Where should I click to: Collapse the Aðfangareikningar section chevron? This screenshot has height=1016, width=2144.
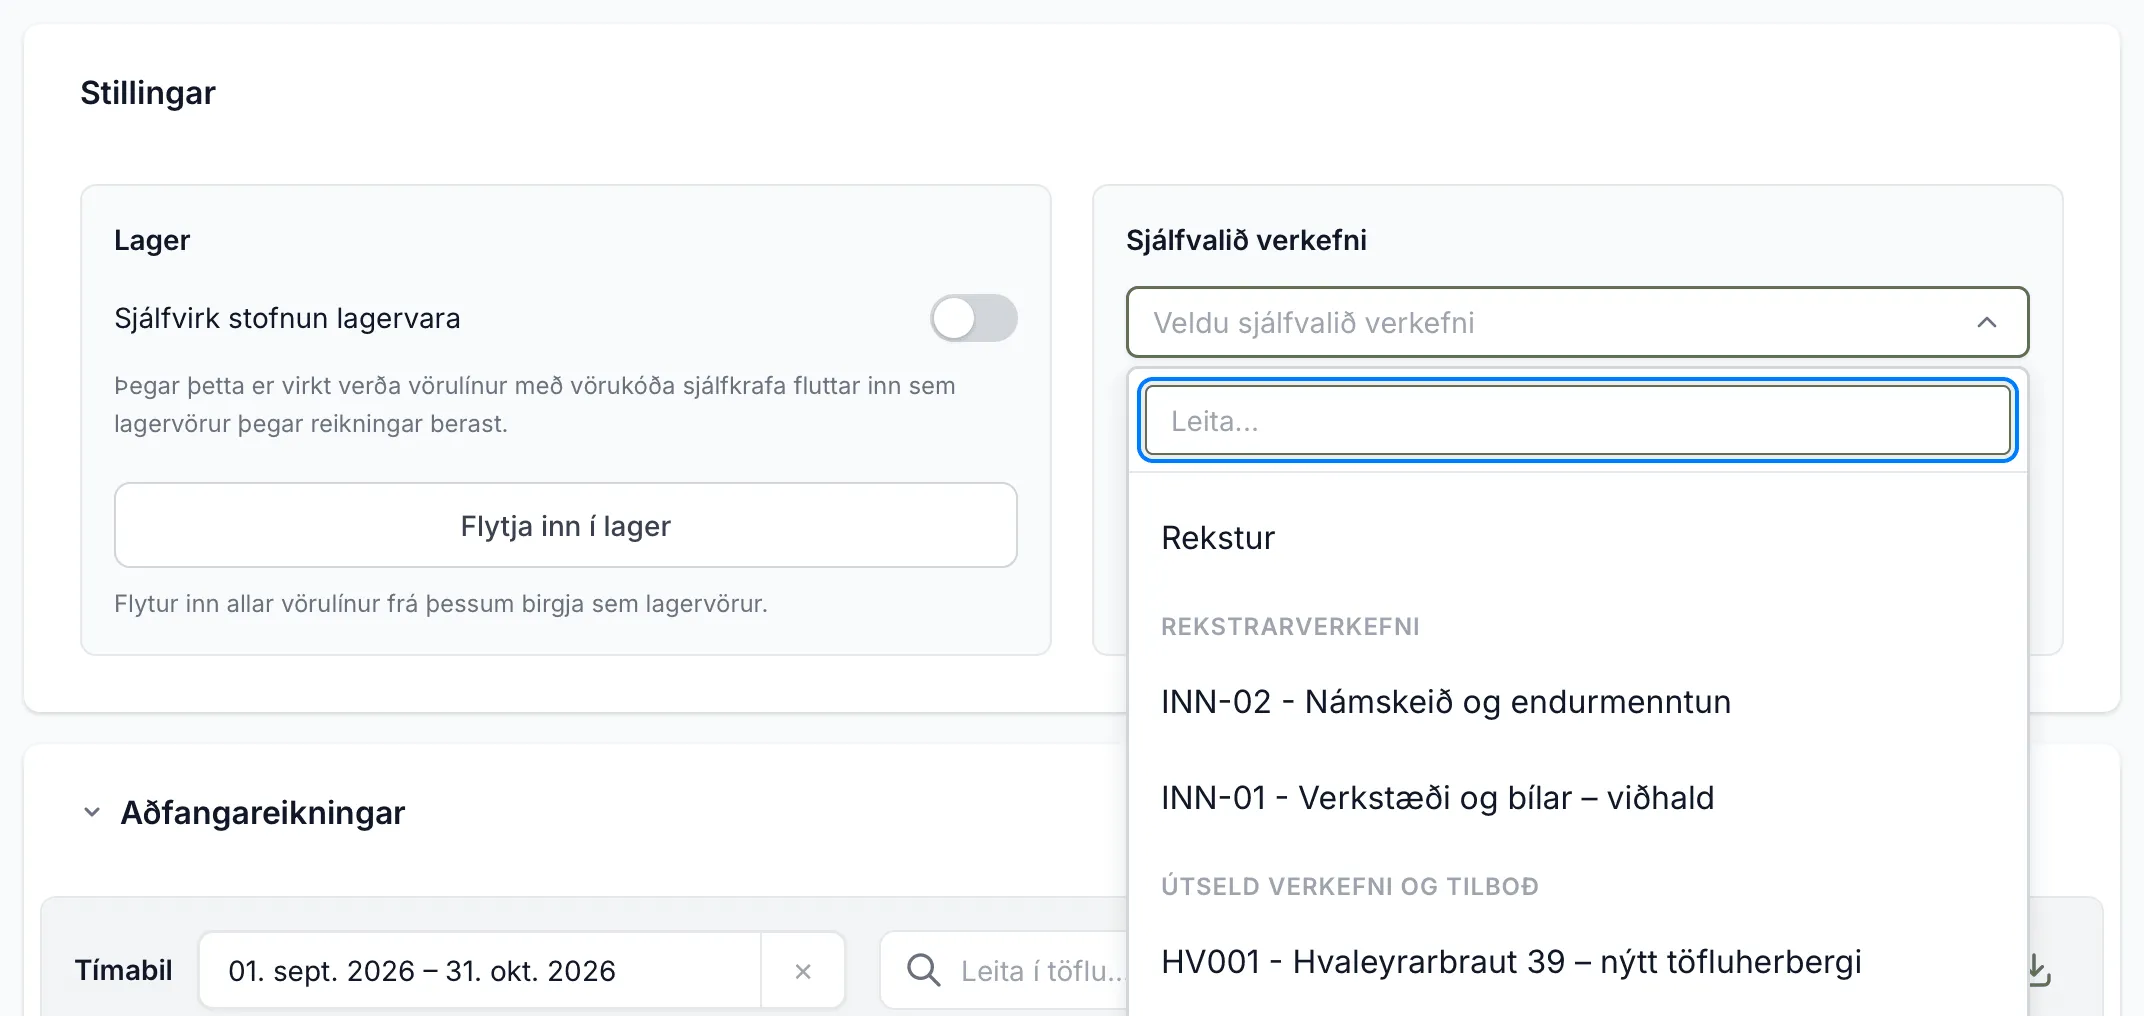tap(92, 812)
